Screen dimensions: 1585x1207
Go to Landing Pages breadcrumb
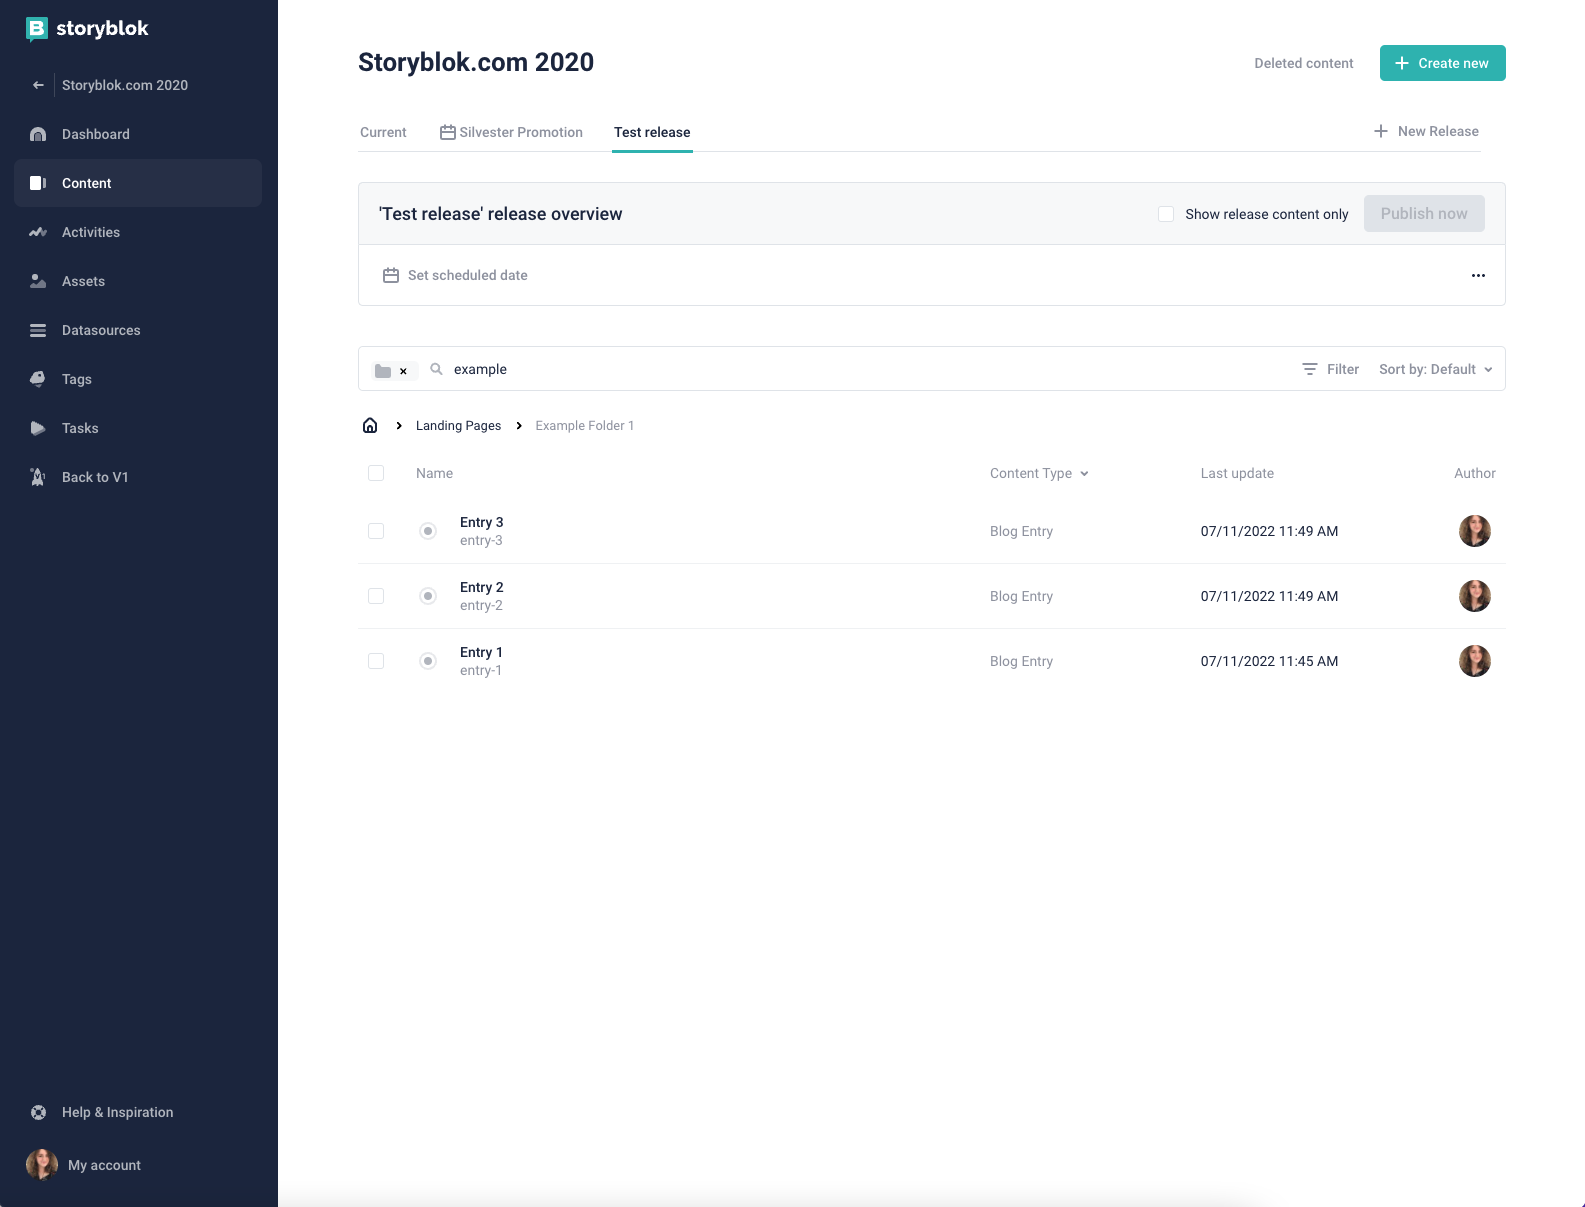point(458,425)
